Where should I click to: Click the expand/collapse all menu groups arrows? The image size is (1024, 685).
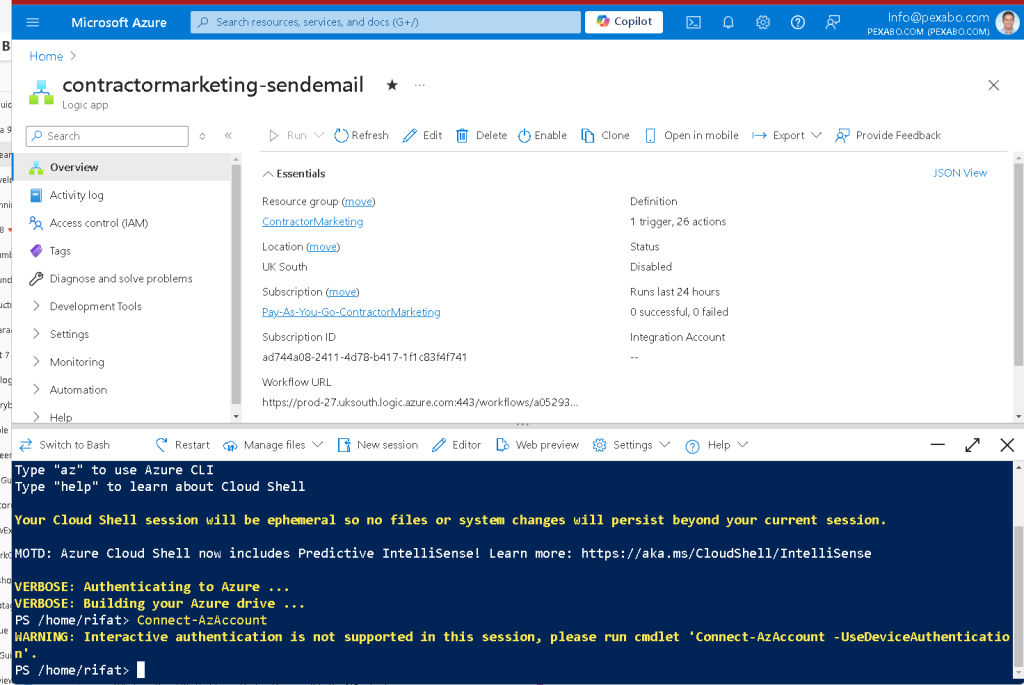pos(202,136)
